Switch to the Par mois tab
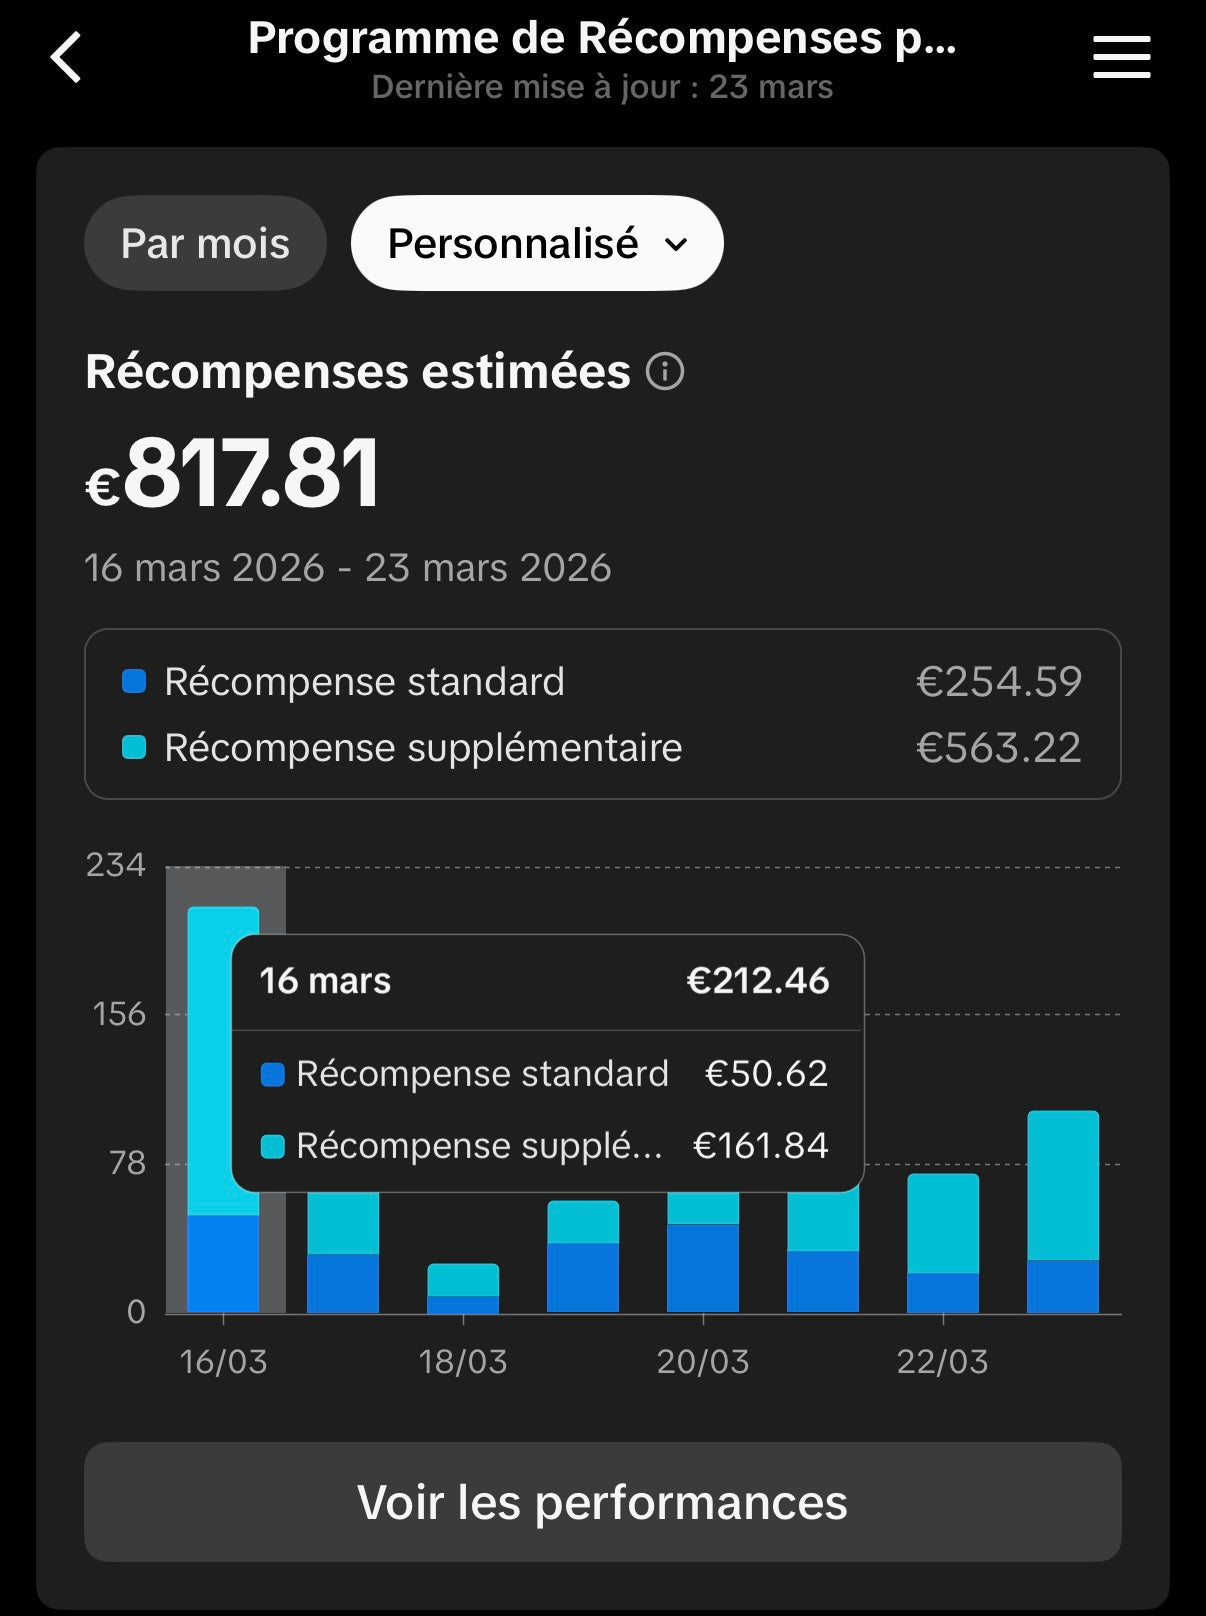The image size is (1206, 1616). tap(205, 244)
